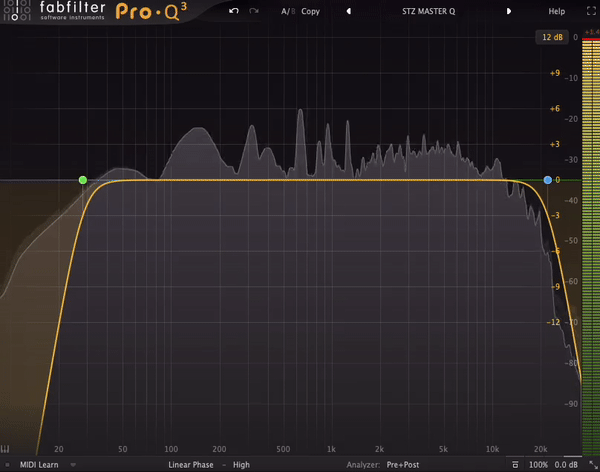
Task: Open the STZ MASTER Q preset menu
Action: (x=429, y=11)
